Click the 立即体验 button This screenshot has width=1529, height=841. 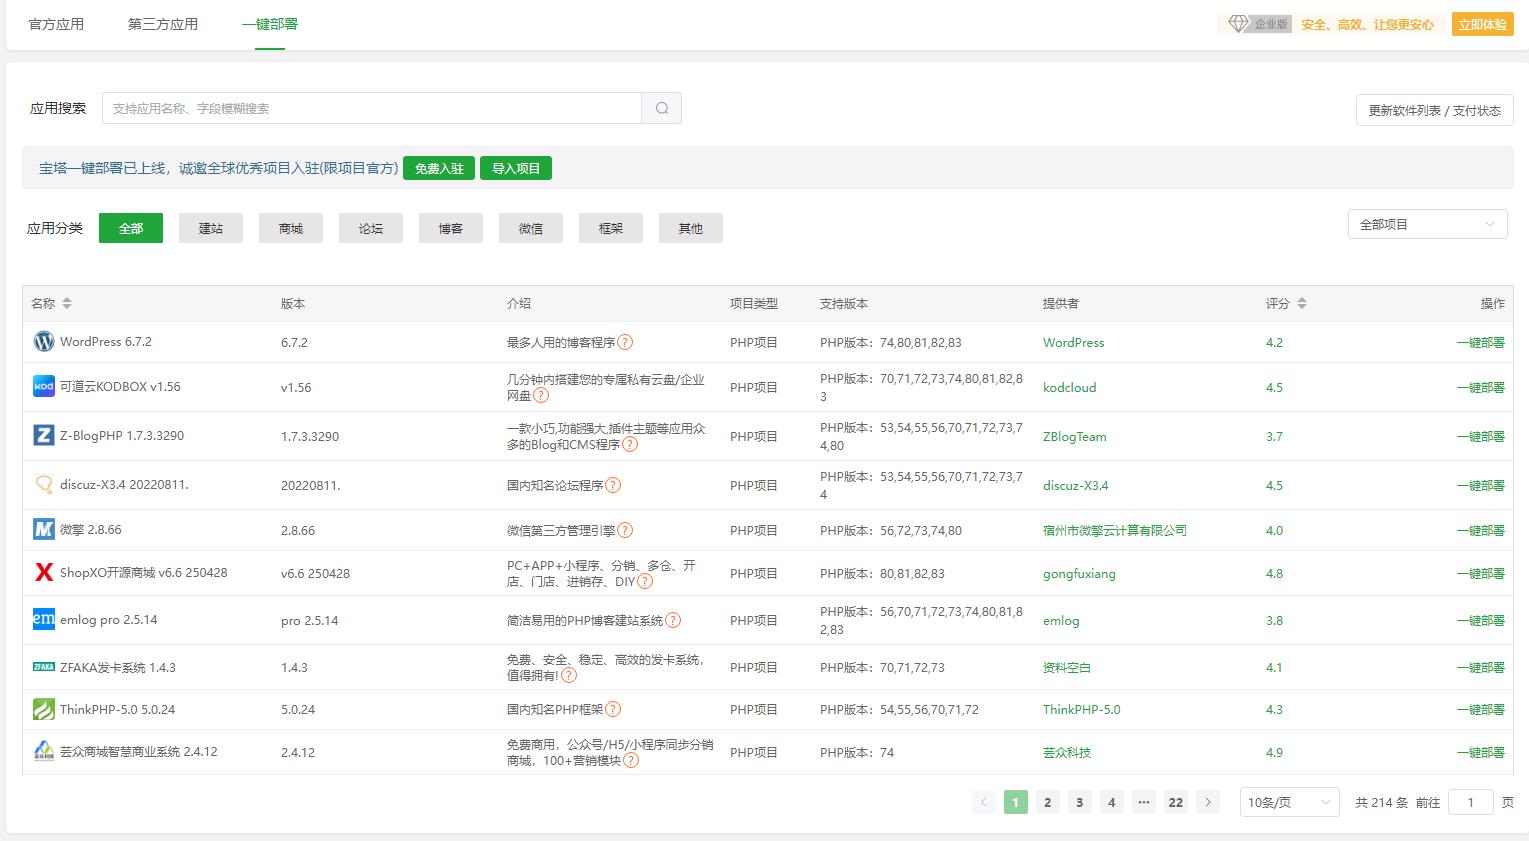coord(1482,24)
